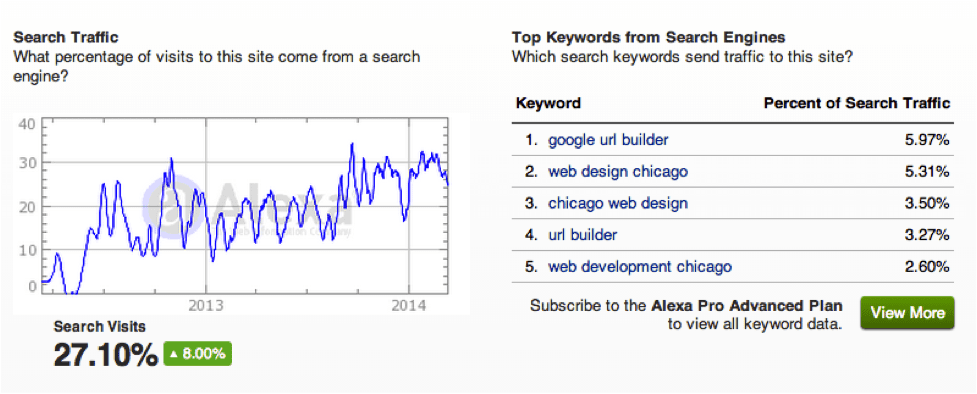Select the 'chicago web design' keyword

tap(618, 203)
